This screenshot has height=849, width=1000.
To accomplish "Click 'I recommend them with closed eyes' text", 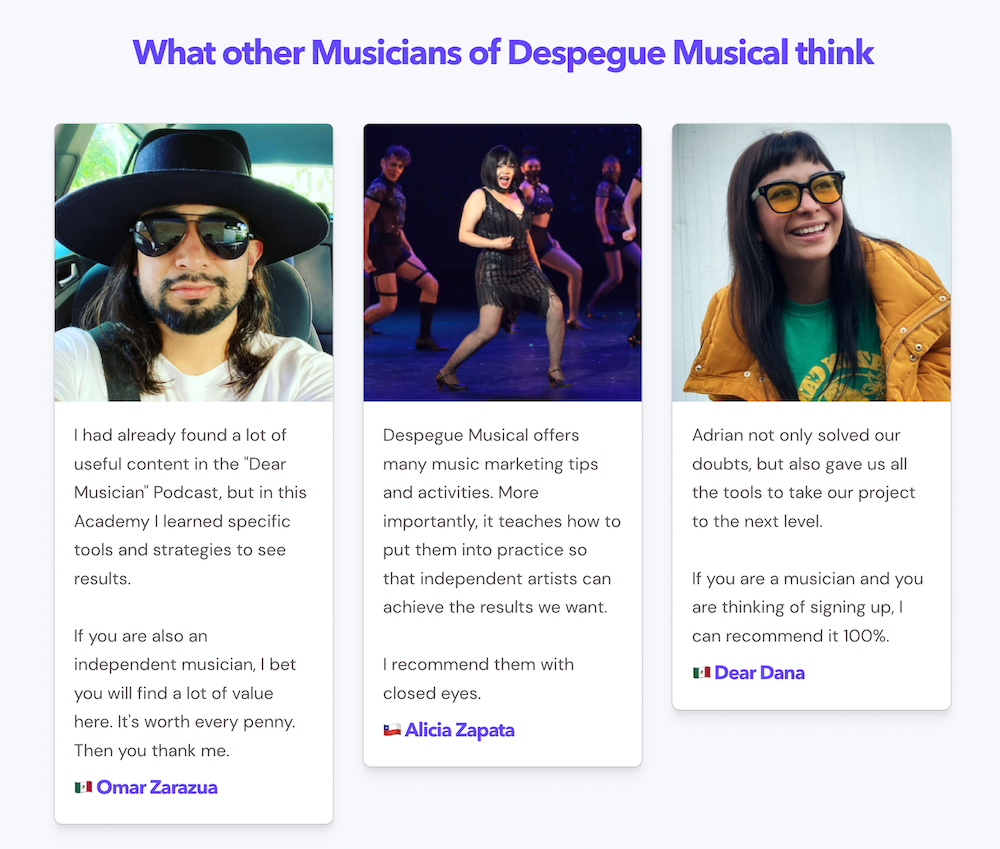I will (x=478, y=679).
